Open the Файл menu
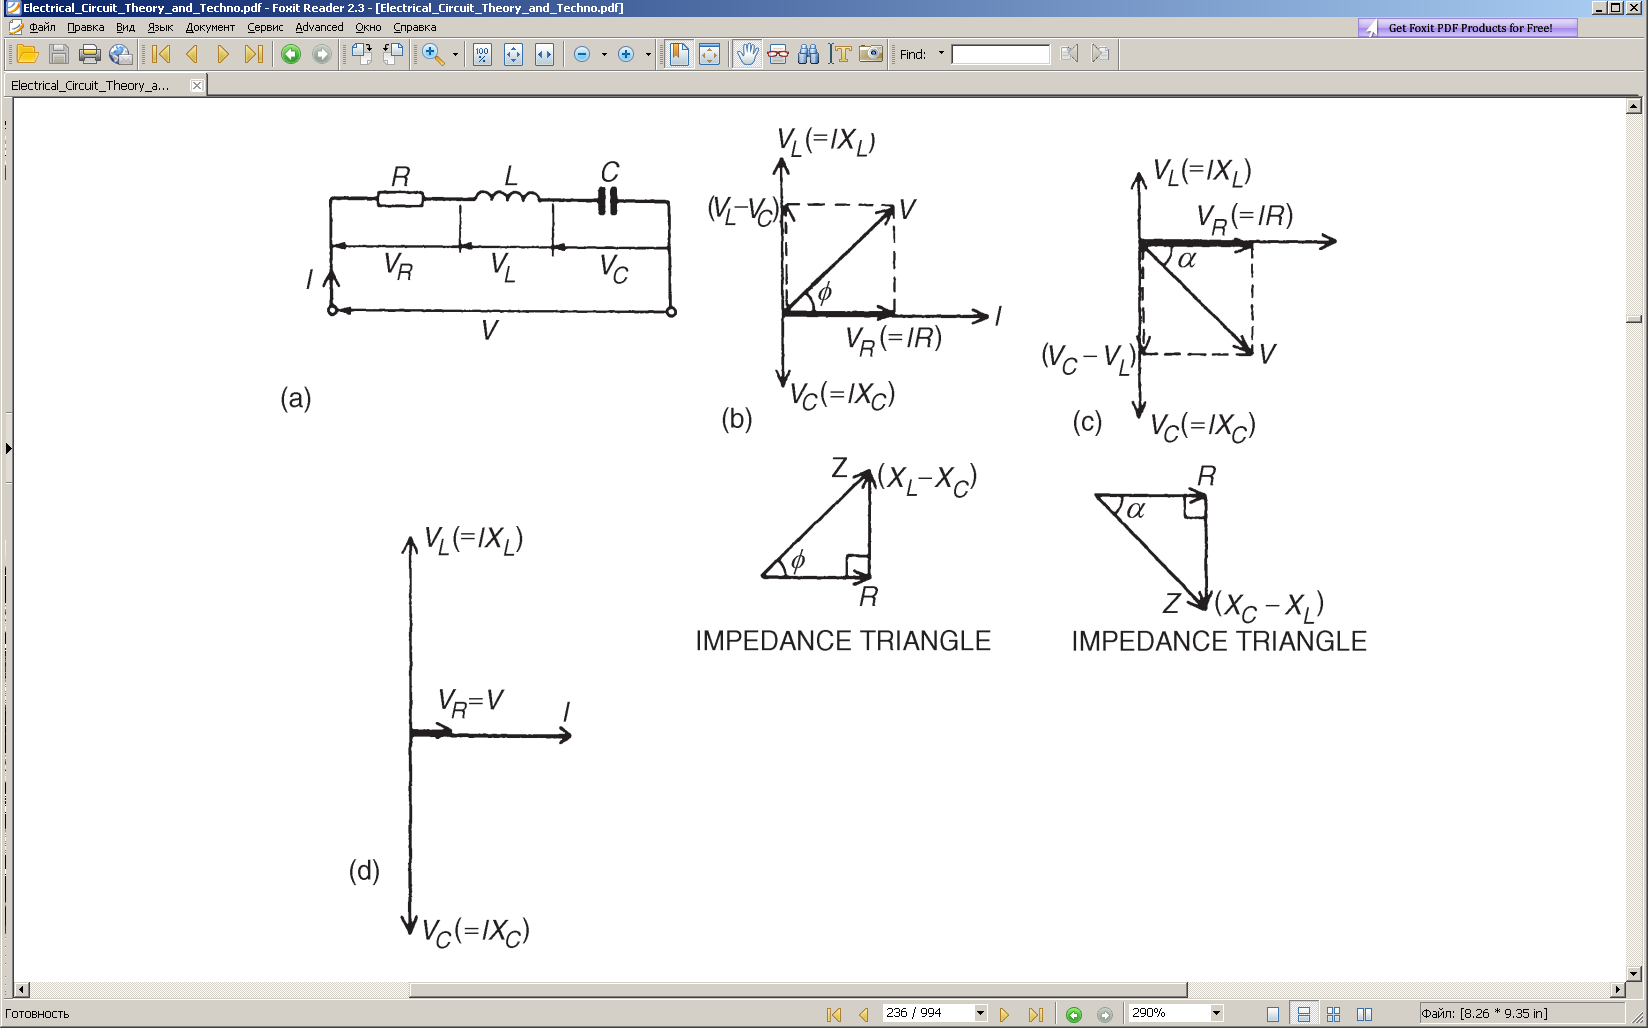 click(x=42, y=27)
